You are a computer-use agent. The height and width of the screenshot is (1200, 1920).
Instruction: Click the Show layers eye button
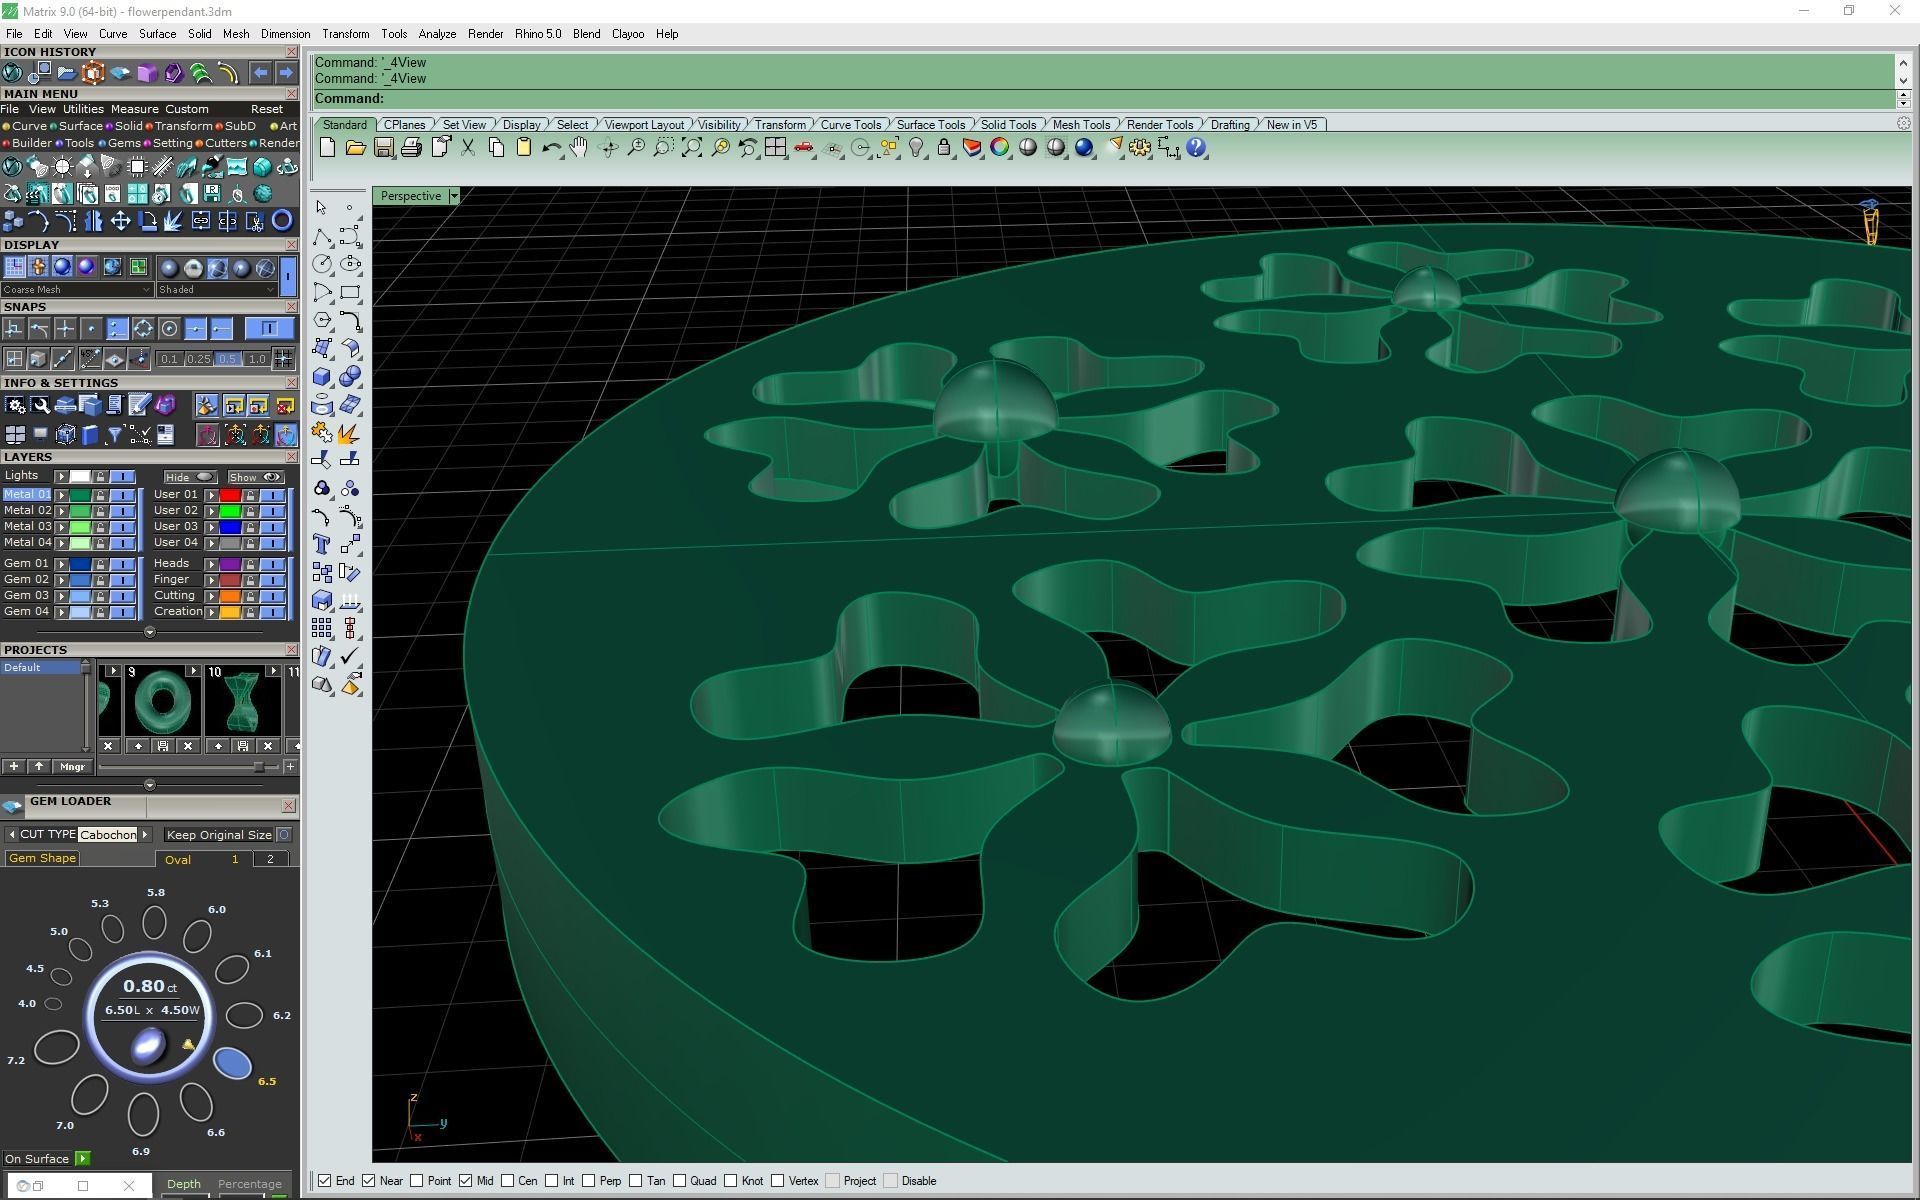(x=256, y=477)
